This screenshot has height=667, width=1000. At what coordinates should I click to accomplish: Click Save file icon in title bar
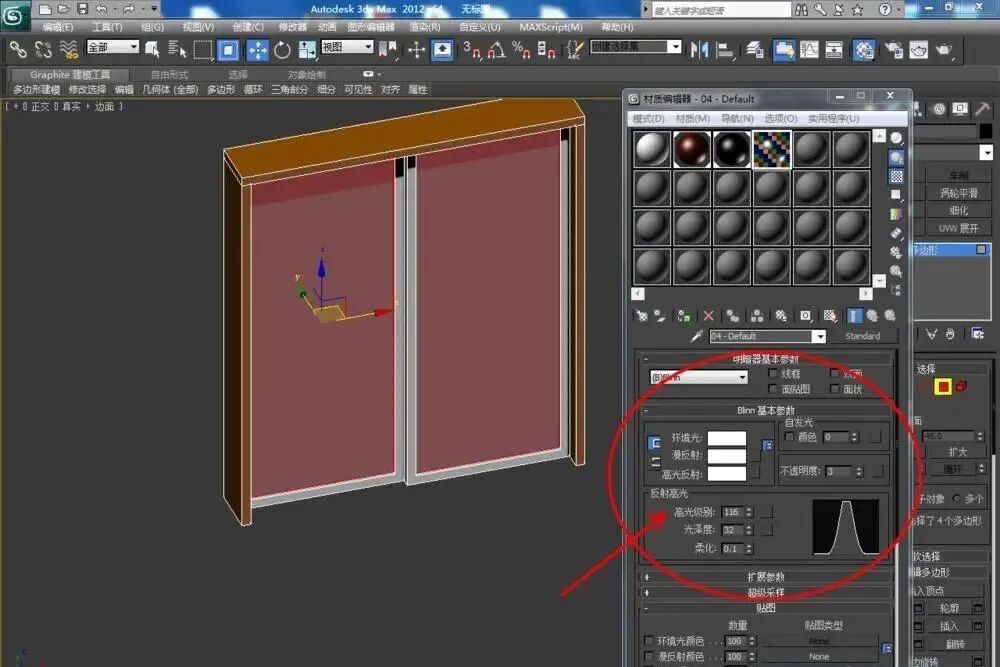(x=82, y=9)
